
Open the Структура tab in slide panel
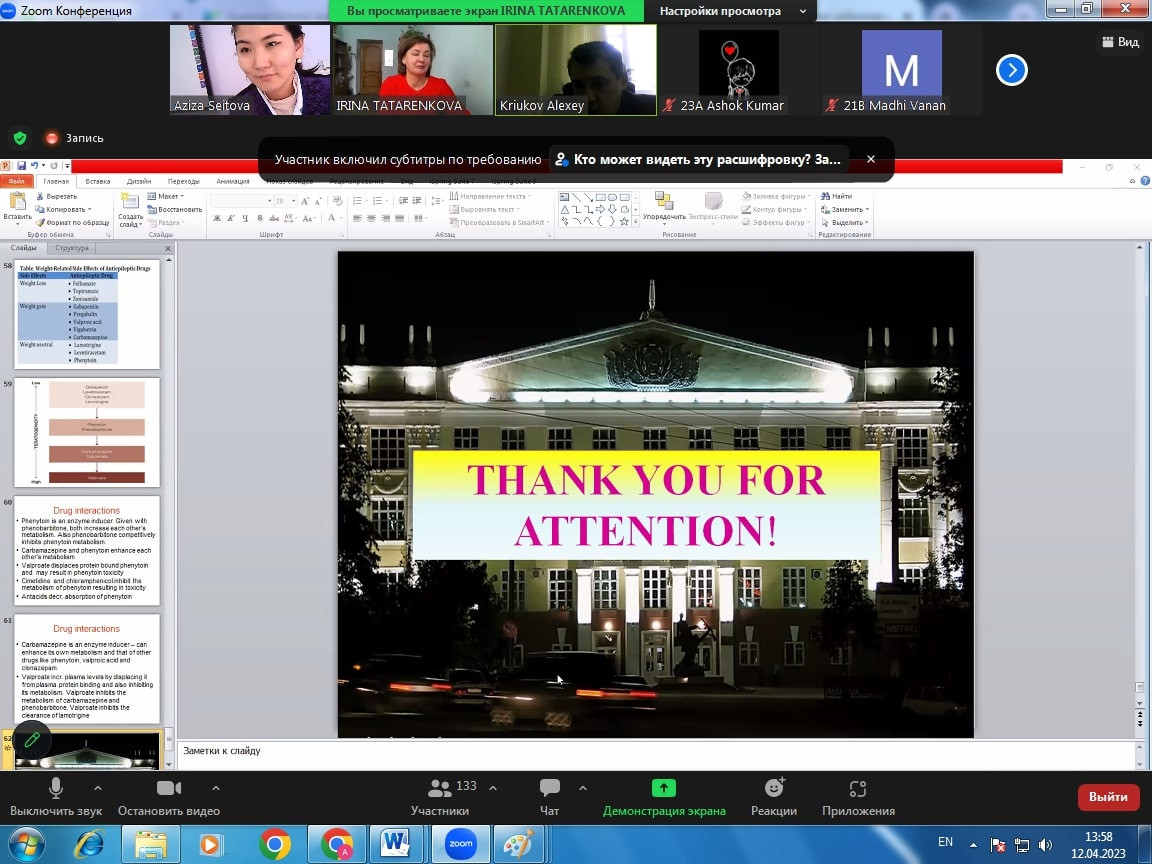(72, 248)
